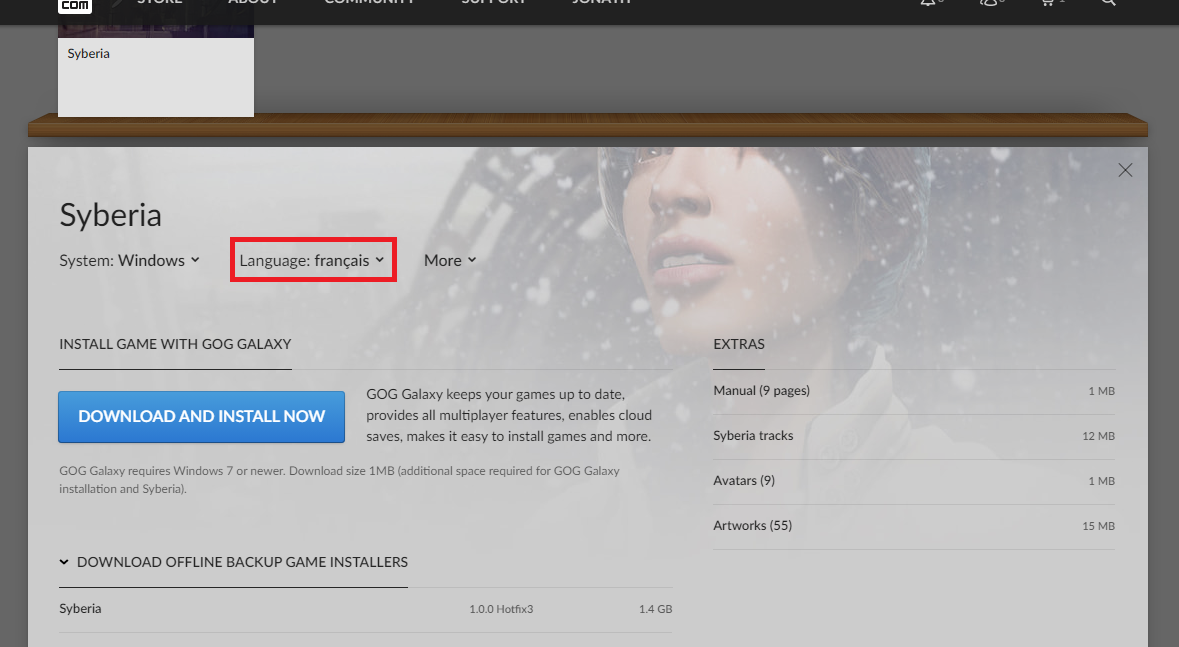Click the GOG Galaxy requires Windows 7 note
The image size is (1179, 647).
coord(340,480)
